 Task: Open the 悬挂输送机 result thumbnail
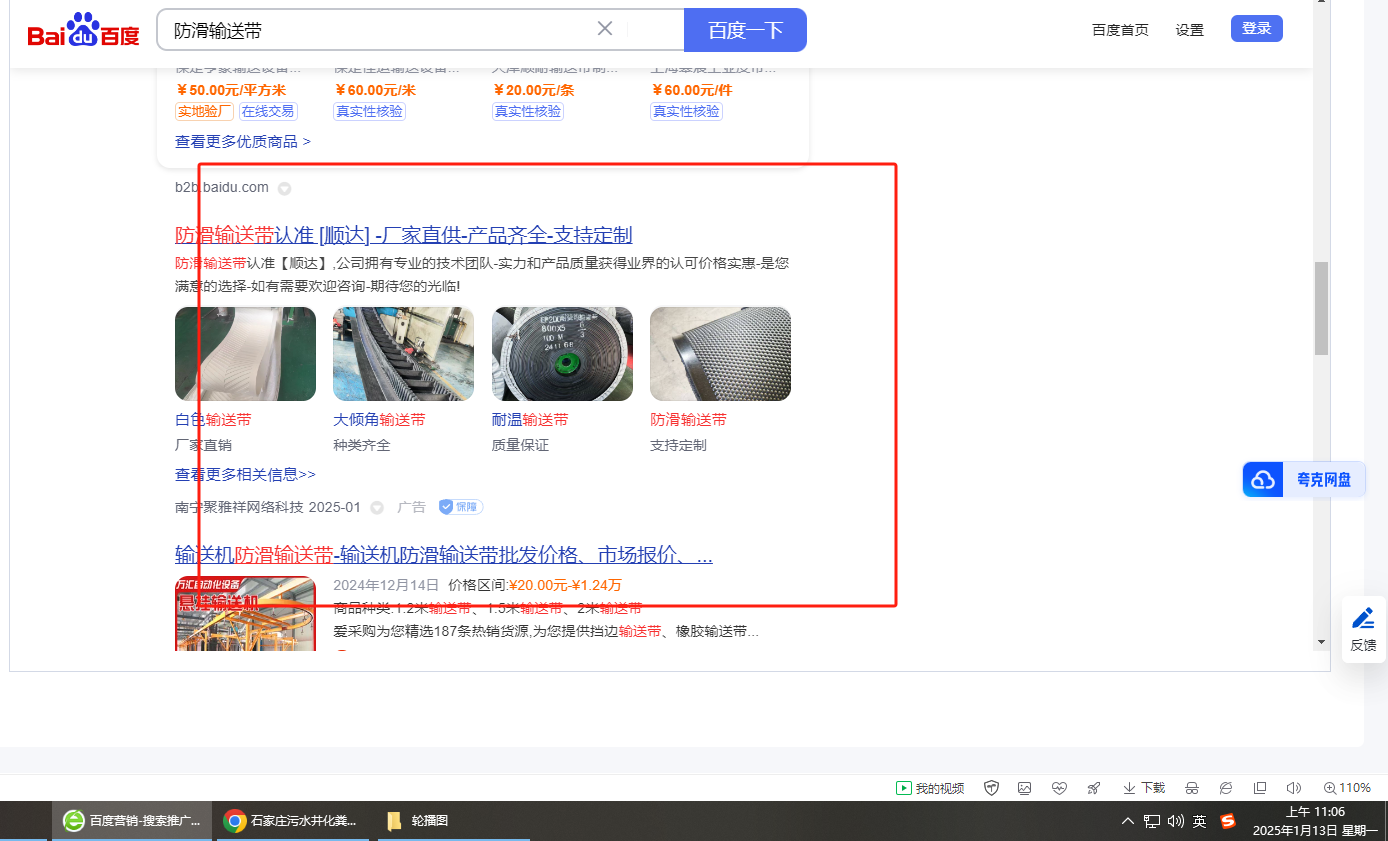(245, 614)
